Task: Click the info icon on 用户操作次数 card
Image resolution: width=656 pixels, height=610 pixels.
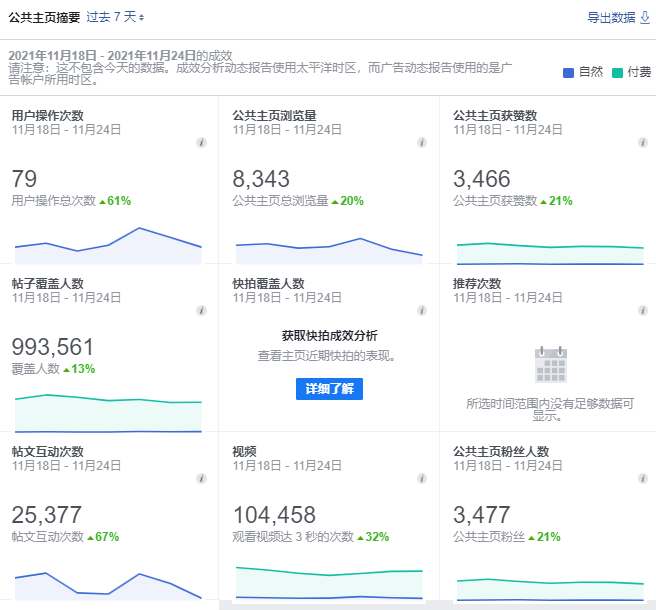Action: pos(201,143)
